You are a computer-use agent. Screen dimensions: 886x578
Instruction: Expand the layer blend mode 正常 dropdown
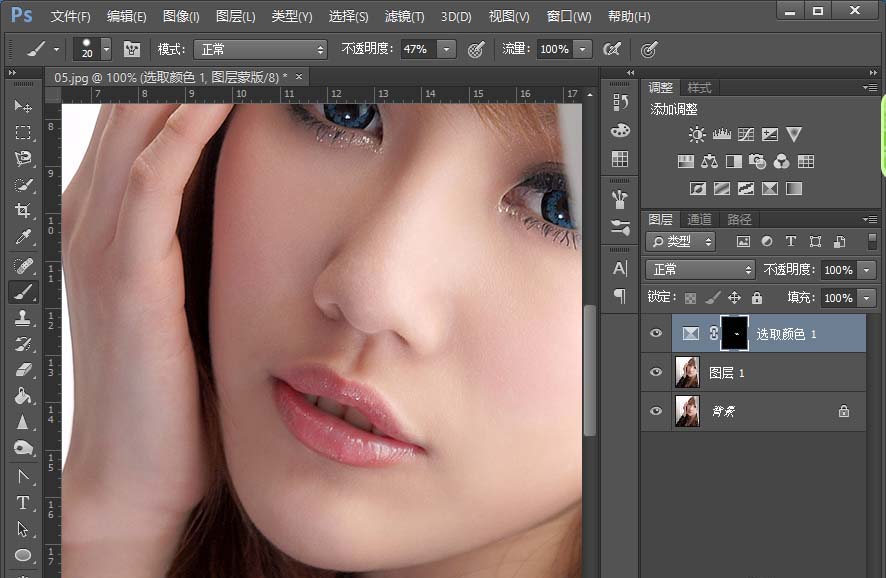pyautogui.click(x=700, y=270)
